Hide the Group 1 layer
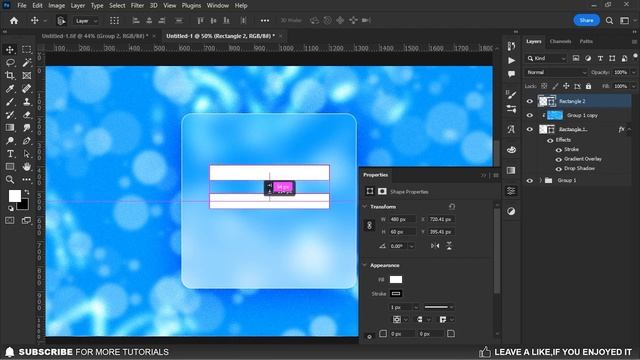Screen dimensions: 640x360 point(529,180)
